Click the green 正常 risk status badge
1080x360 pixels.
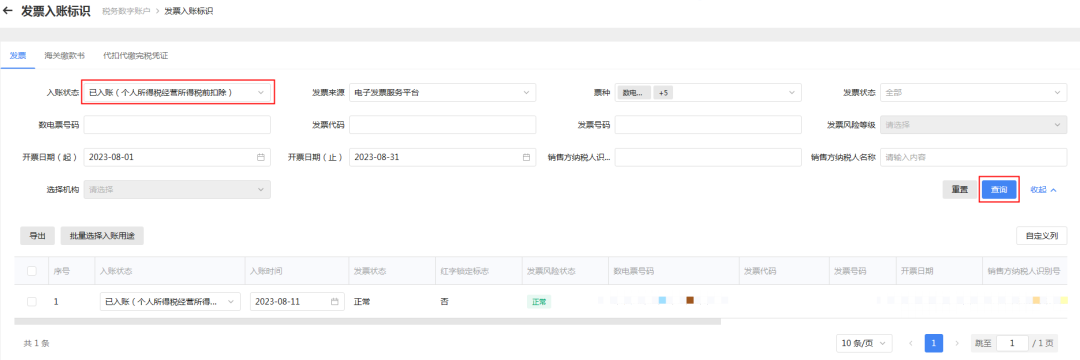539,301
